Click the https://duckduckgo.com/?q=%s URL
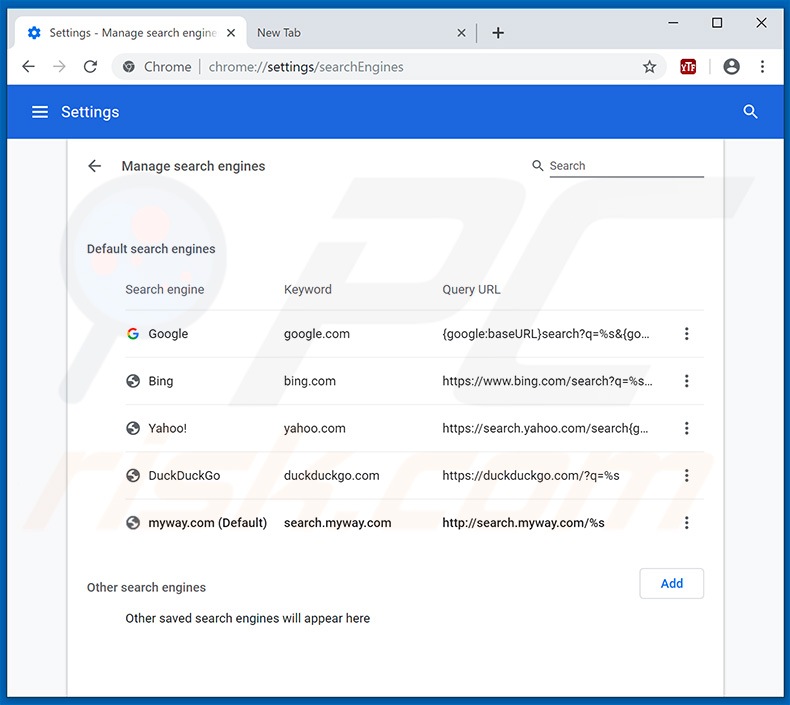This screenshot has width=790, height=705. [x=531, y=475]
